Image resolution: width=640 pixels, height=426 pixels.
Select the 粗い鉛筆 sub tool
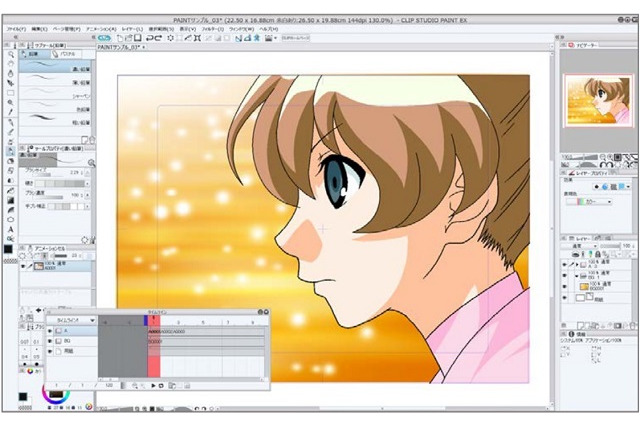coord(56,120)
